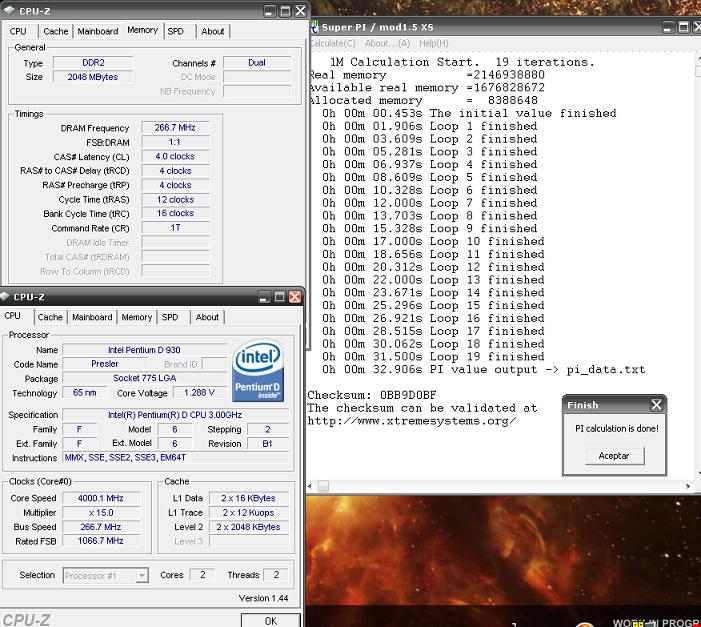Maximize the Super PI window
The width and height of the screenshot is (701, 627).
coord(684,27)
